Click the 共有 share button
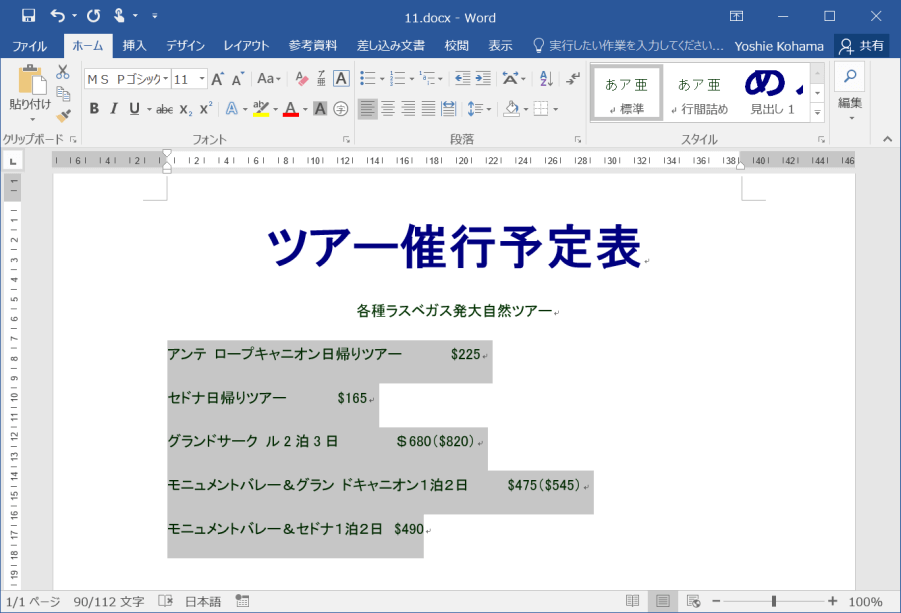This screenshot has width=901, height=613. (861, 46)
